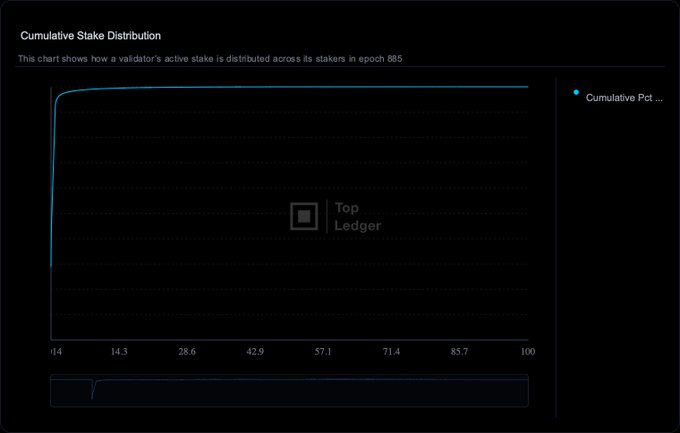Click the 28.6 x-axis label
Image resolution: width=680 pixels, height=433 pixels.
click(x=187, y=353)
